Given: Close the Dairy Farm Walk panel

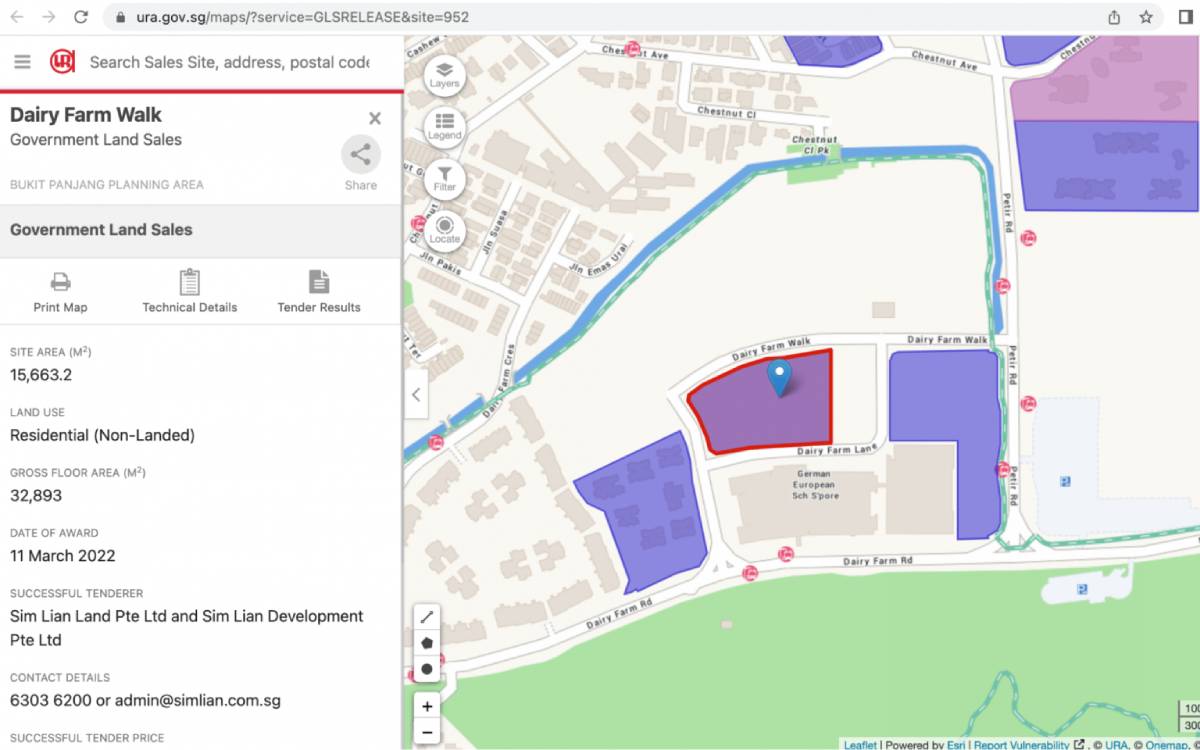Looking at the screenshot, I should pos(375,118).
